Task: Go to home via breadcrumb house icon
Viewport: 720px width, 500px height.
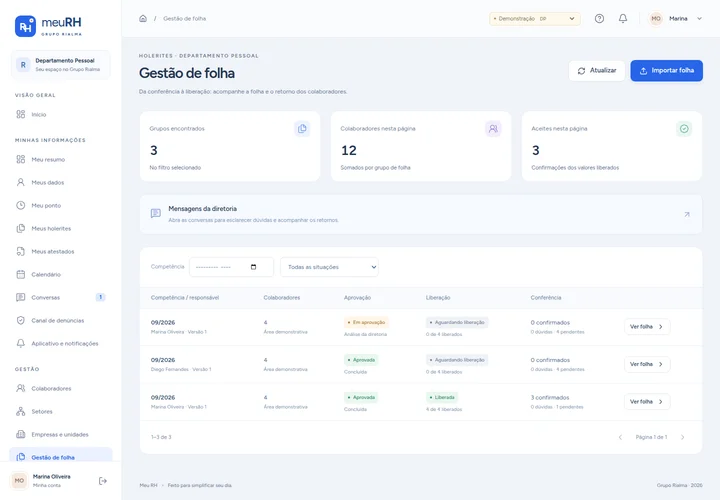Action: point(143,18)
